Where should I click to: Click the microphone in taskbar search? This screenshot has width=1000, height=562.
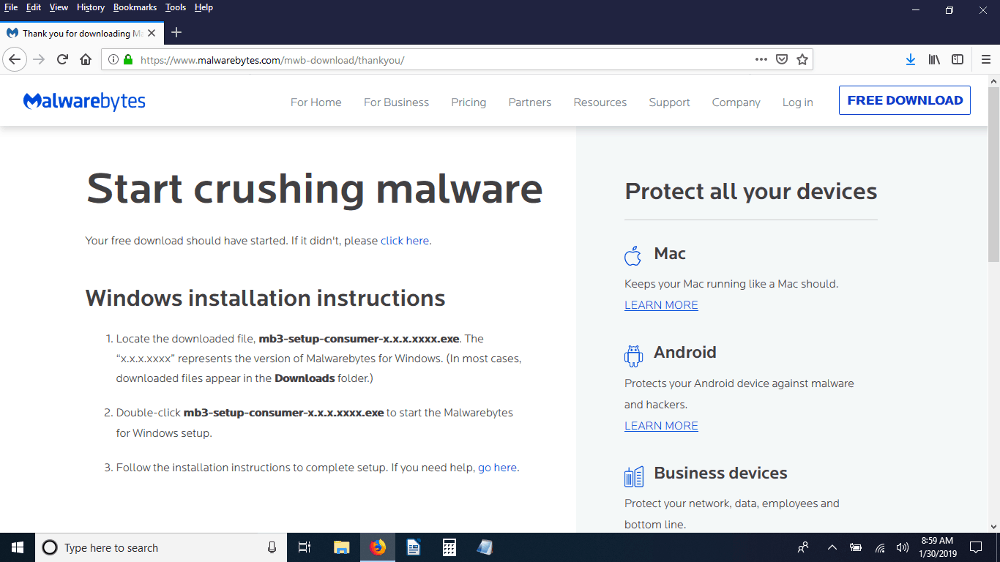pos(272,547)
